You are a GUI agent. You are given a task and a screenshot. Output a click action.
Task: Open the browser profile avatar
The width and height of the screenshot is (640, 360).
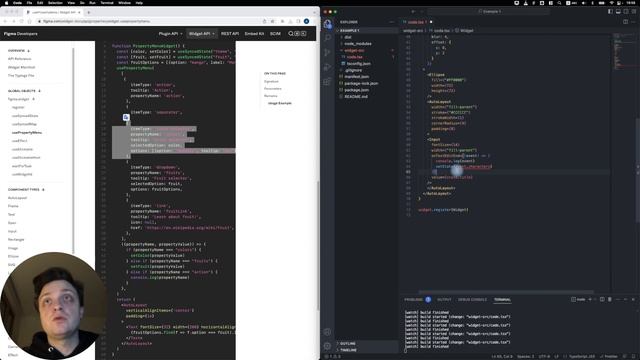[307, 21]
